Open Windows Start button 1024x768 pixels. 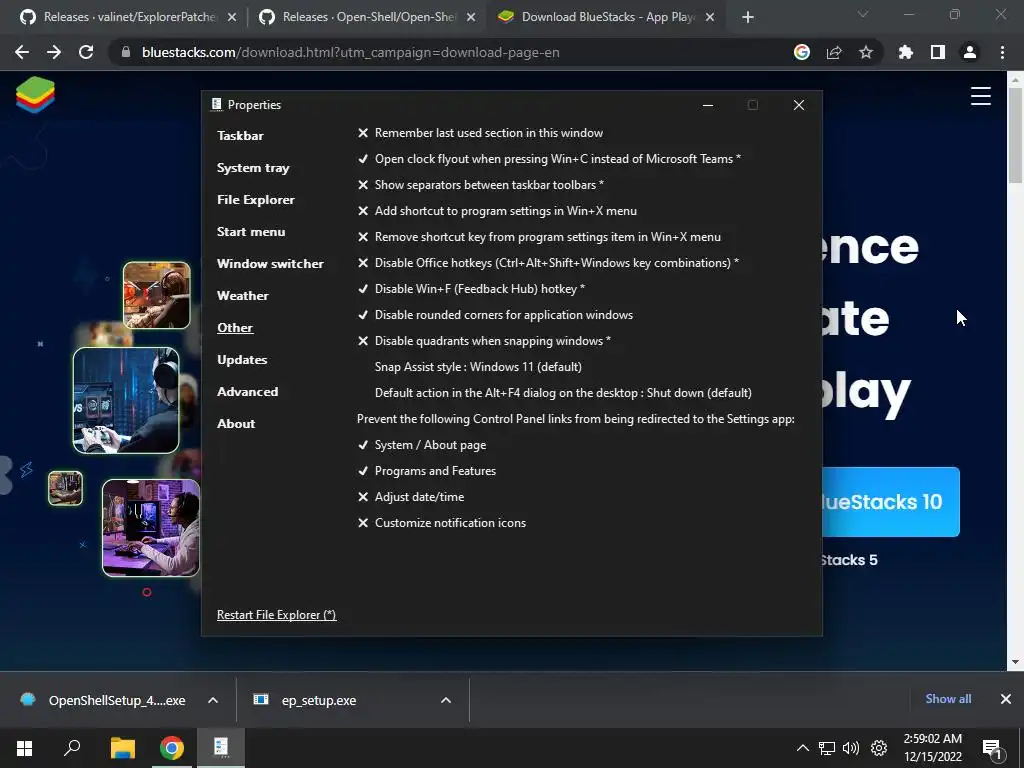pyautogui.click(x=24, y=748)
